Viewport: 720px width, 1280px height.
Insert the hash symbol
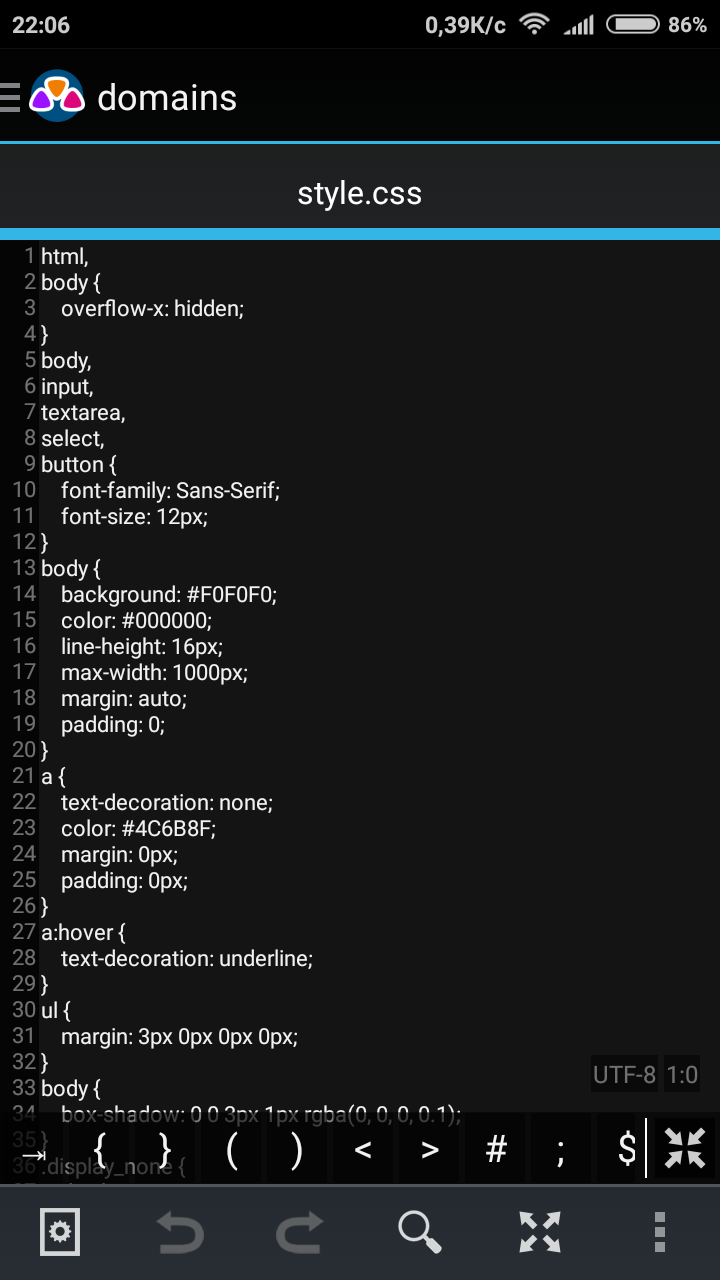pos(495,1150)
